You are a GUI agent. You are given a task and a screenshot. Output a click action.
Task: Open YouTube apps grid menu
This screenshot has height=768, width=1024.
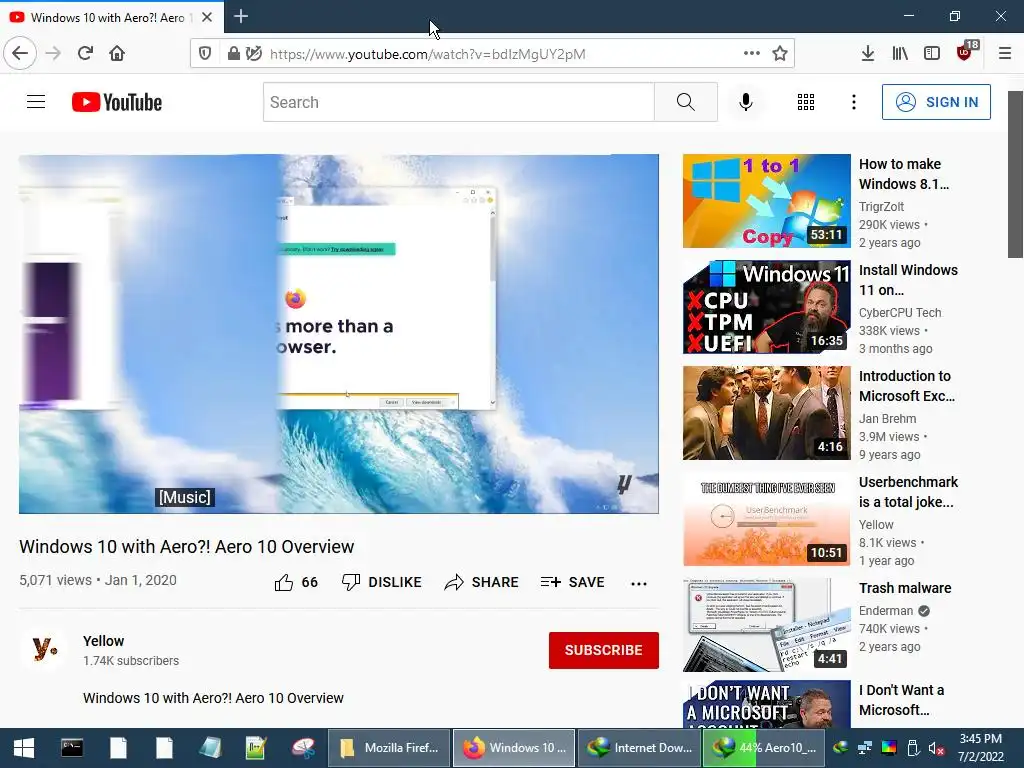pyautogui.click(x=806, y=102)
